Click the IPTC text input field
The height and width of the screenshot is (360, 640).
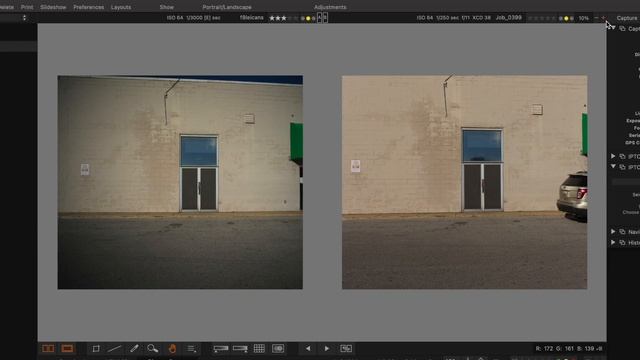[626, 182]
